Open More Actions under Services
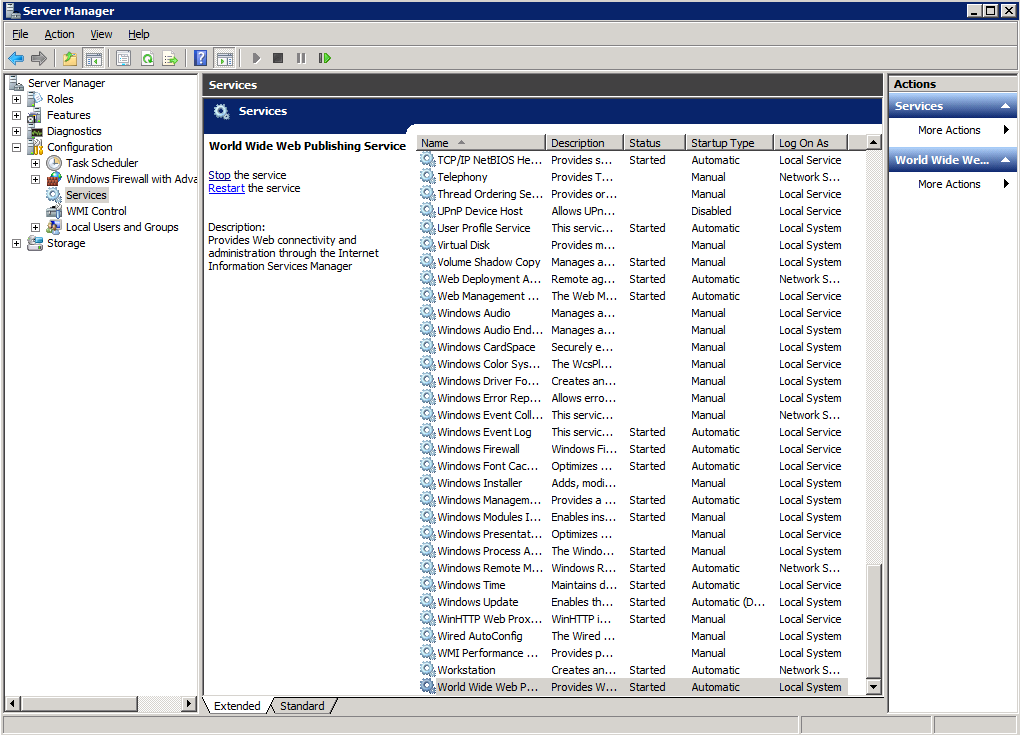 coord(949,130)
